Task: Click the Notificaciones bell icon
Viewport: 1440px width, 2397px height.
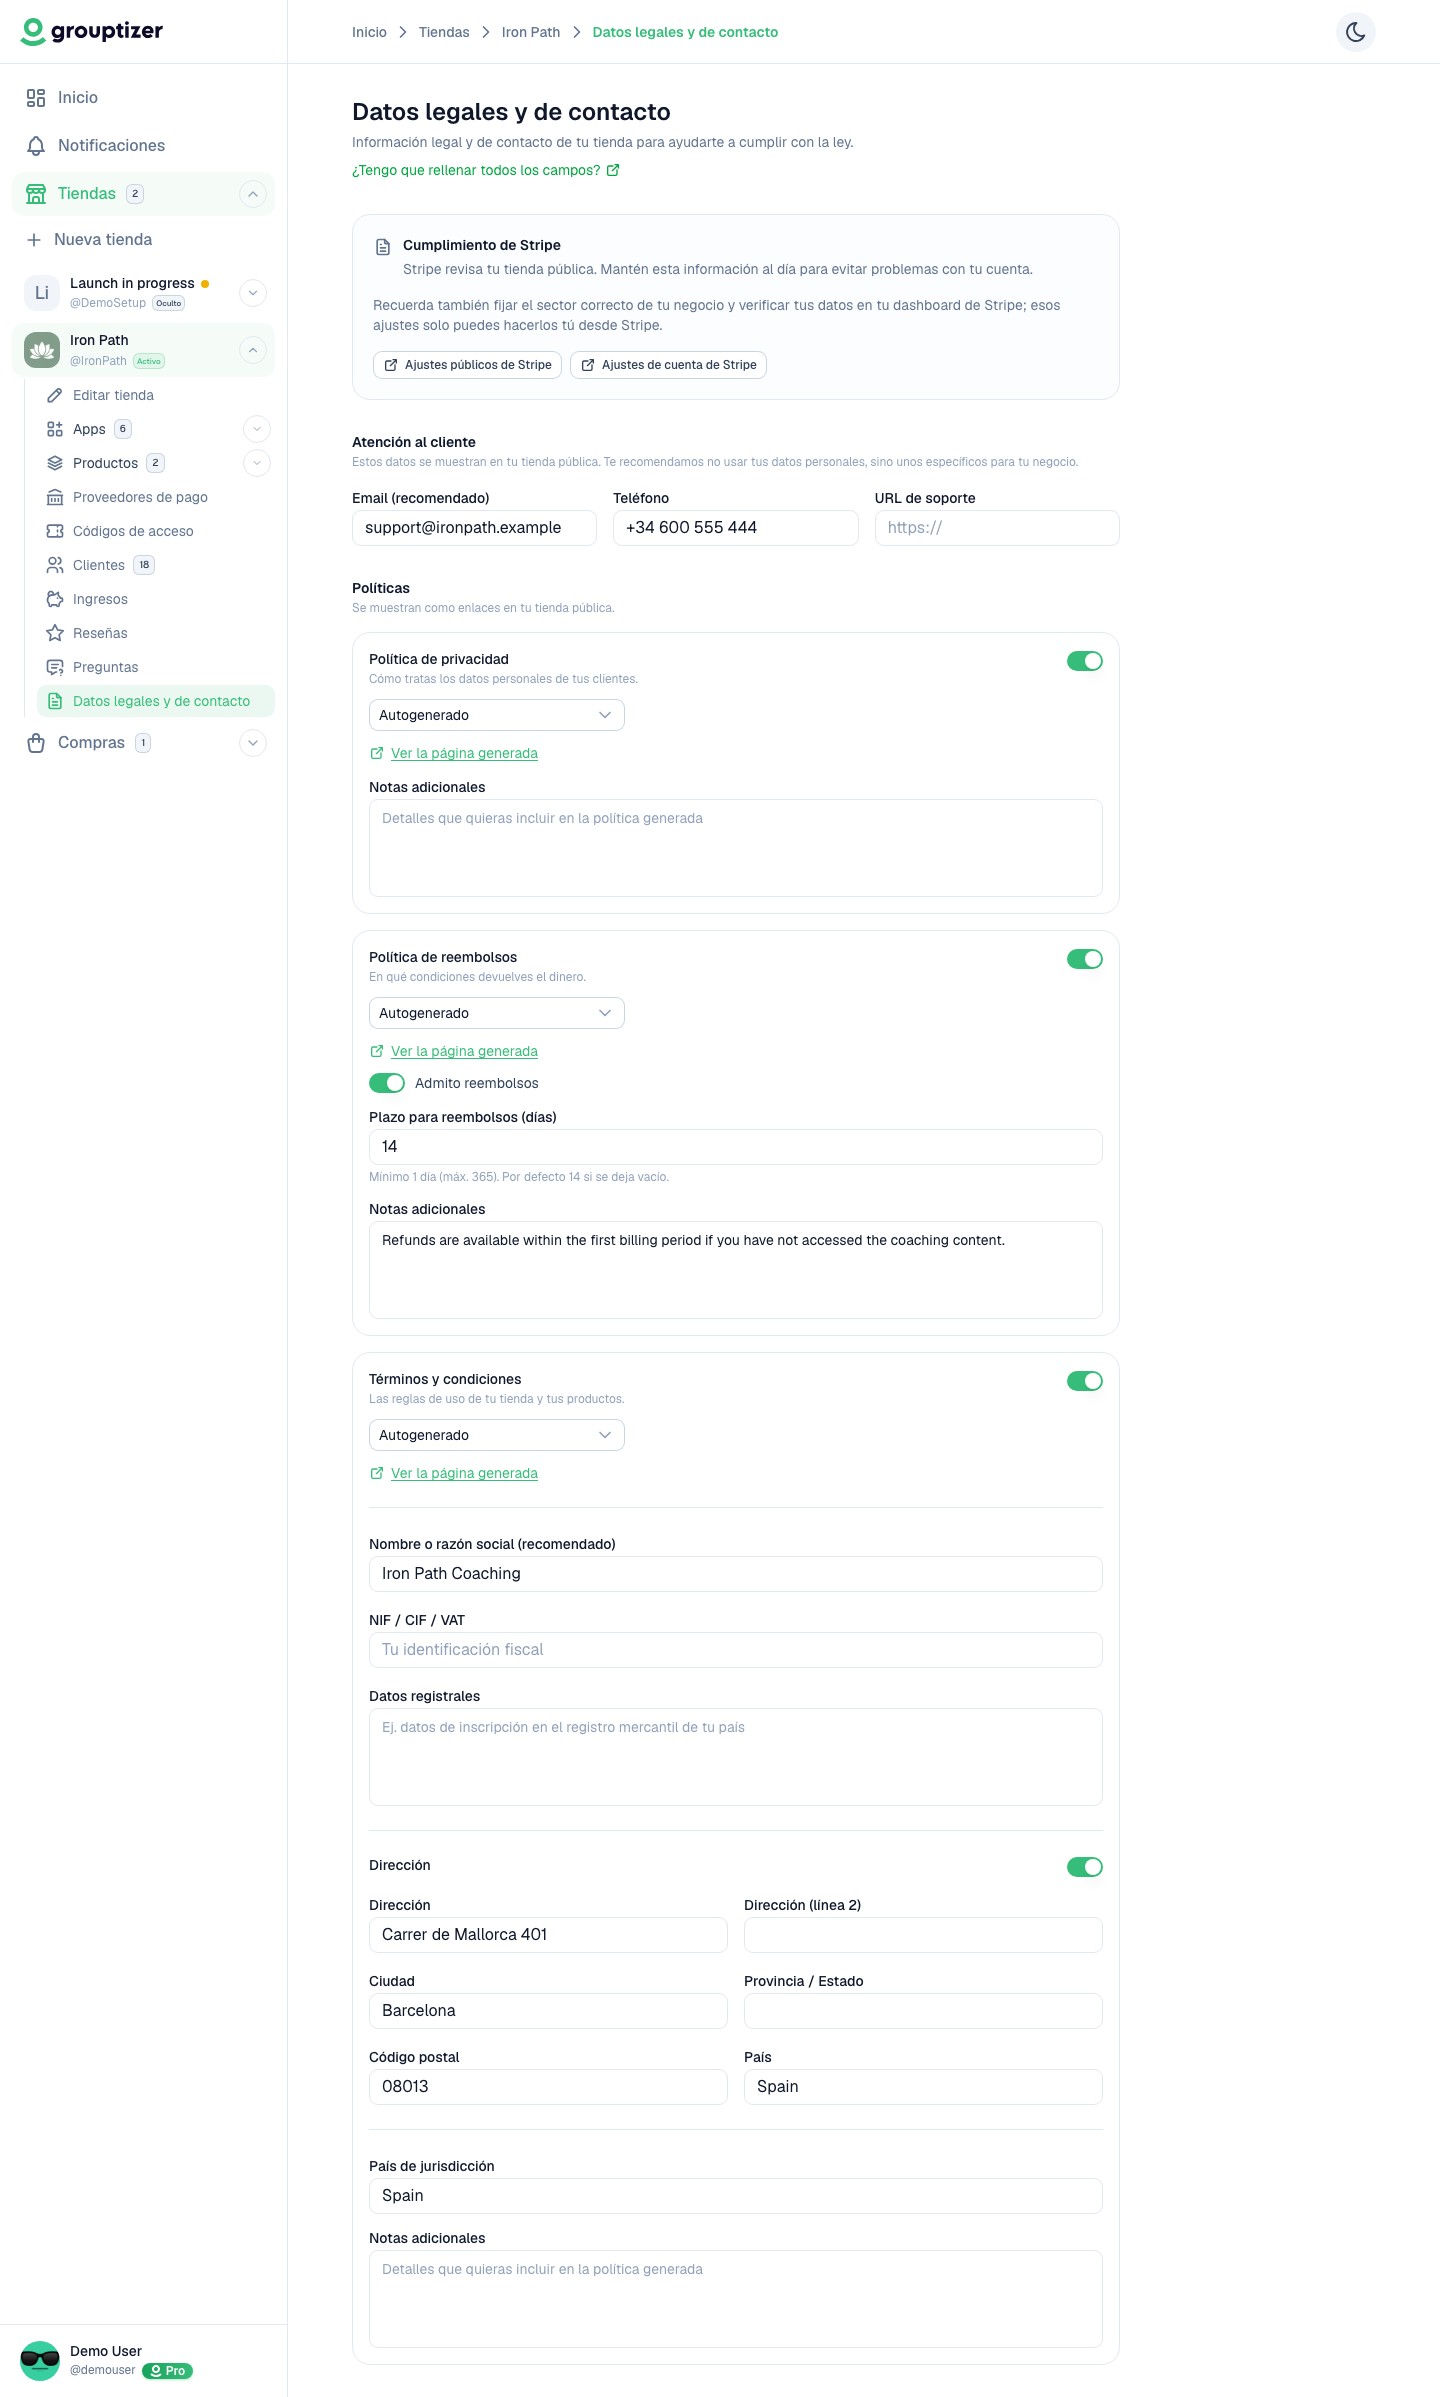Action: click(x=36, y=146)
